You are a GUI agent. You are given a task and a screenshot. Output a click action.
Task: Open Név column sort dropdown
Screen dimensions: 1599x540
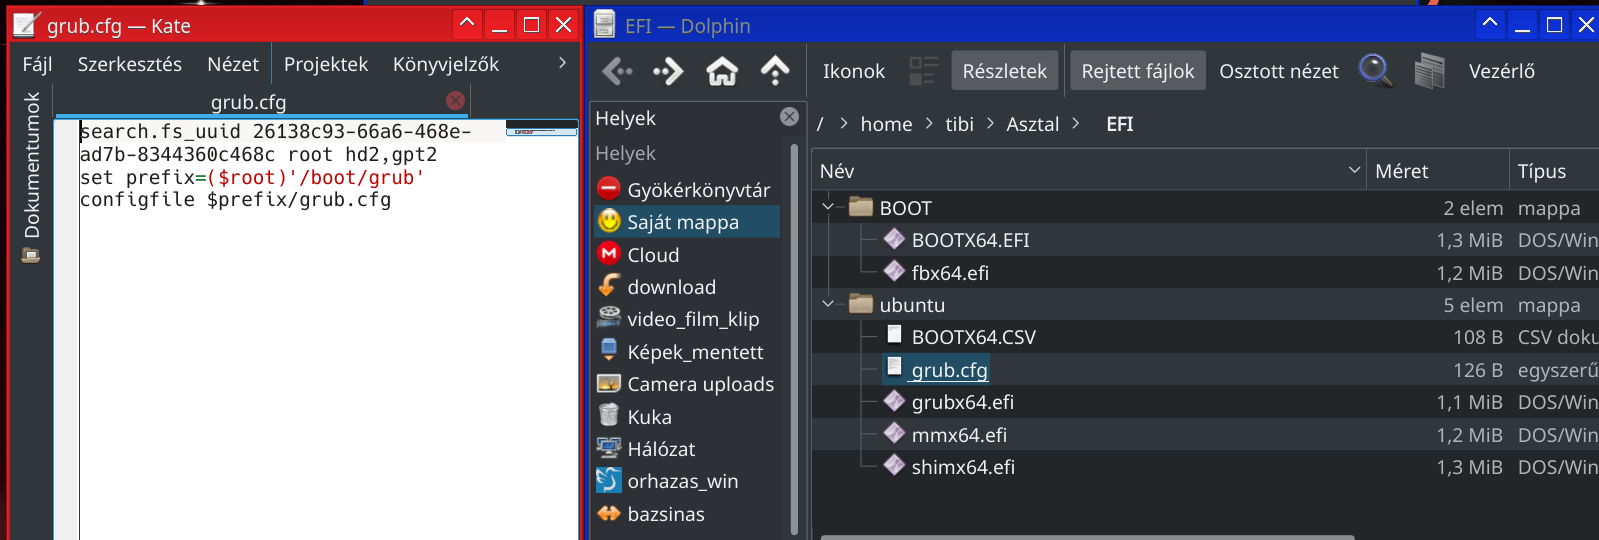click(1354, 170)
